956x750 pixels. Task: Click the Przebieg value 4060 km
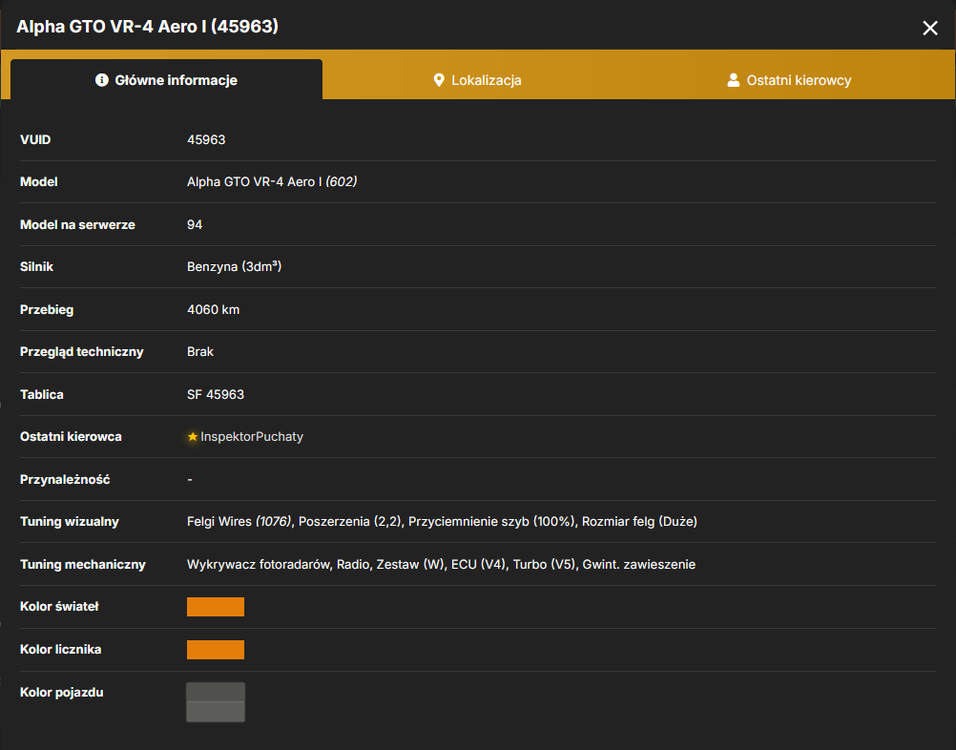213,309
